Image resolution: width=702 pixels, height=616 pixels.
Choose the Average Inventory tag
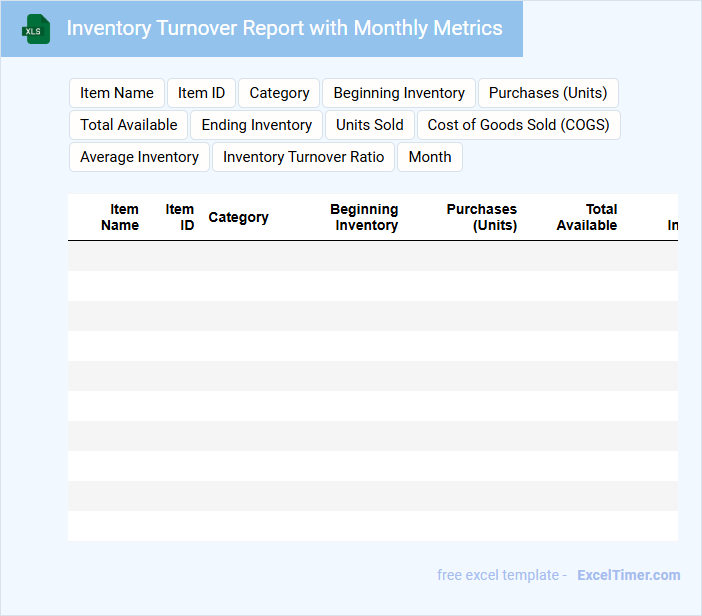coord(139,157)
